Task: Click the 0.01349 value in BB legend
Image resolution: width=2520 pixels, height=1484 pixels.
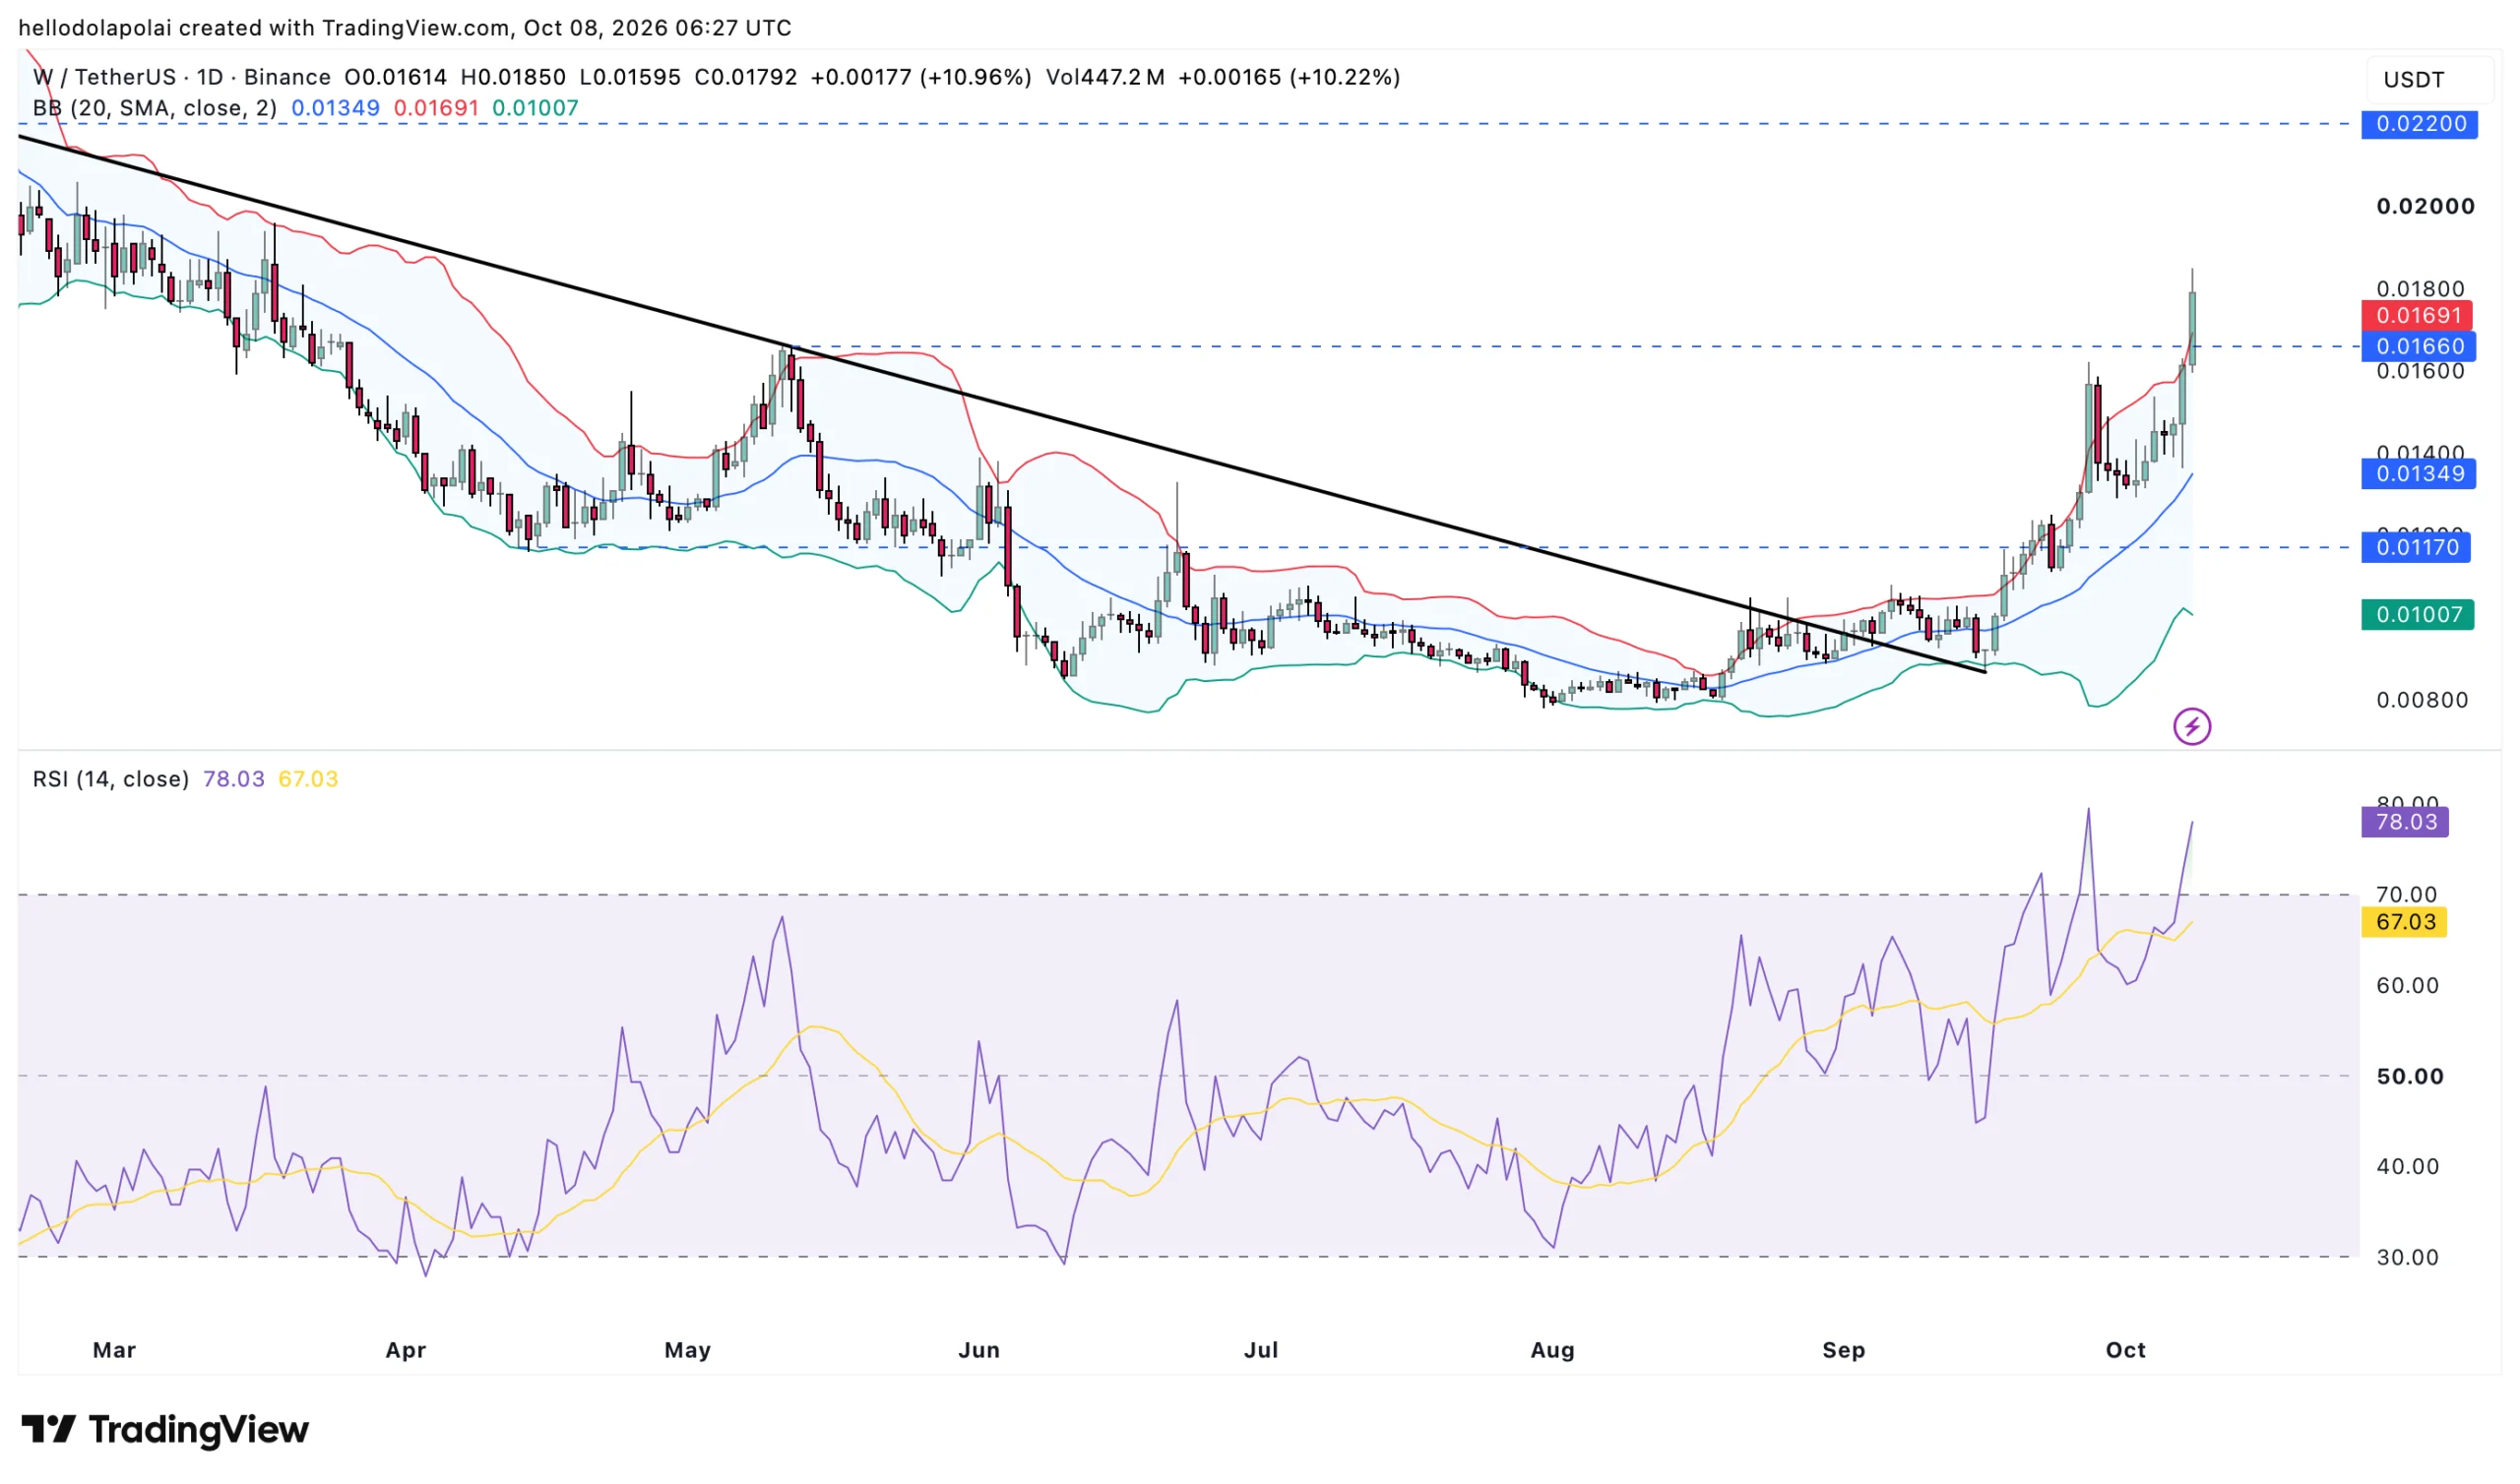Action: coord(335,108)
